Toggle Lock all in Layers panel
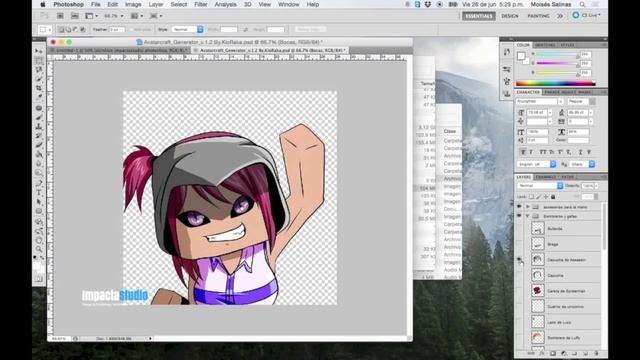Viewport: 640px width, 360px height. pyautogui.click(x=553, y=197)
